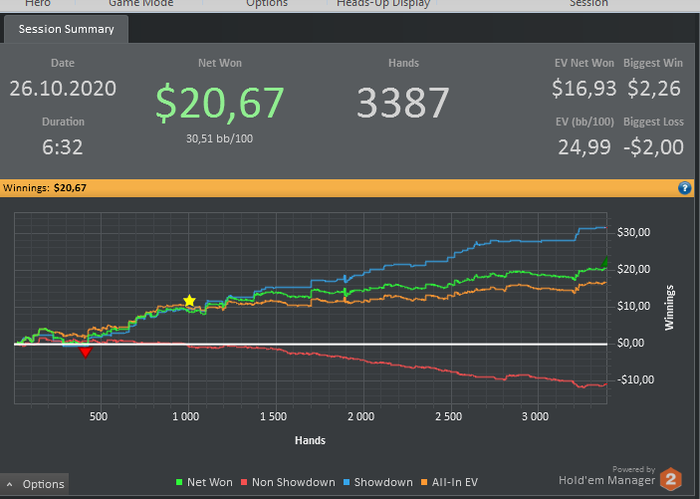The width and height of the screenshot is (700, 499).
Task: Click the $20,67 Net Won value
Action: (x=220, y=103)
